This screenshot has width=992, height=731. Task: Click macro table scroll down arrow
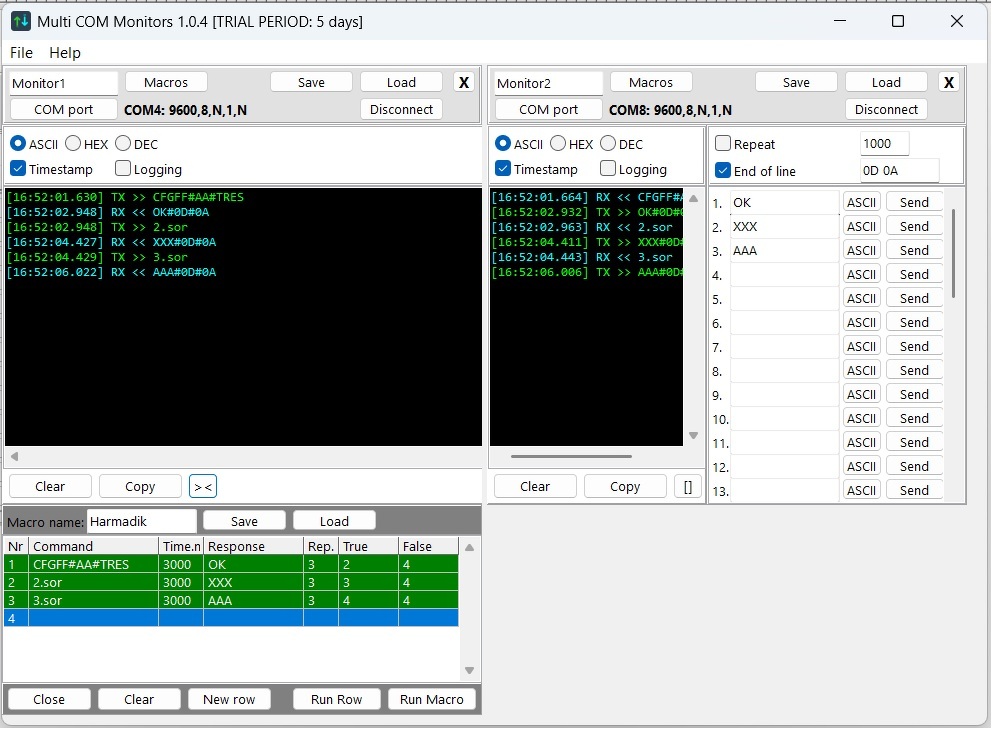tap(469, 670)
